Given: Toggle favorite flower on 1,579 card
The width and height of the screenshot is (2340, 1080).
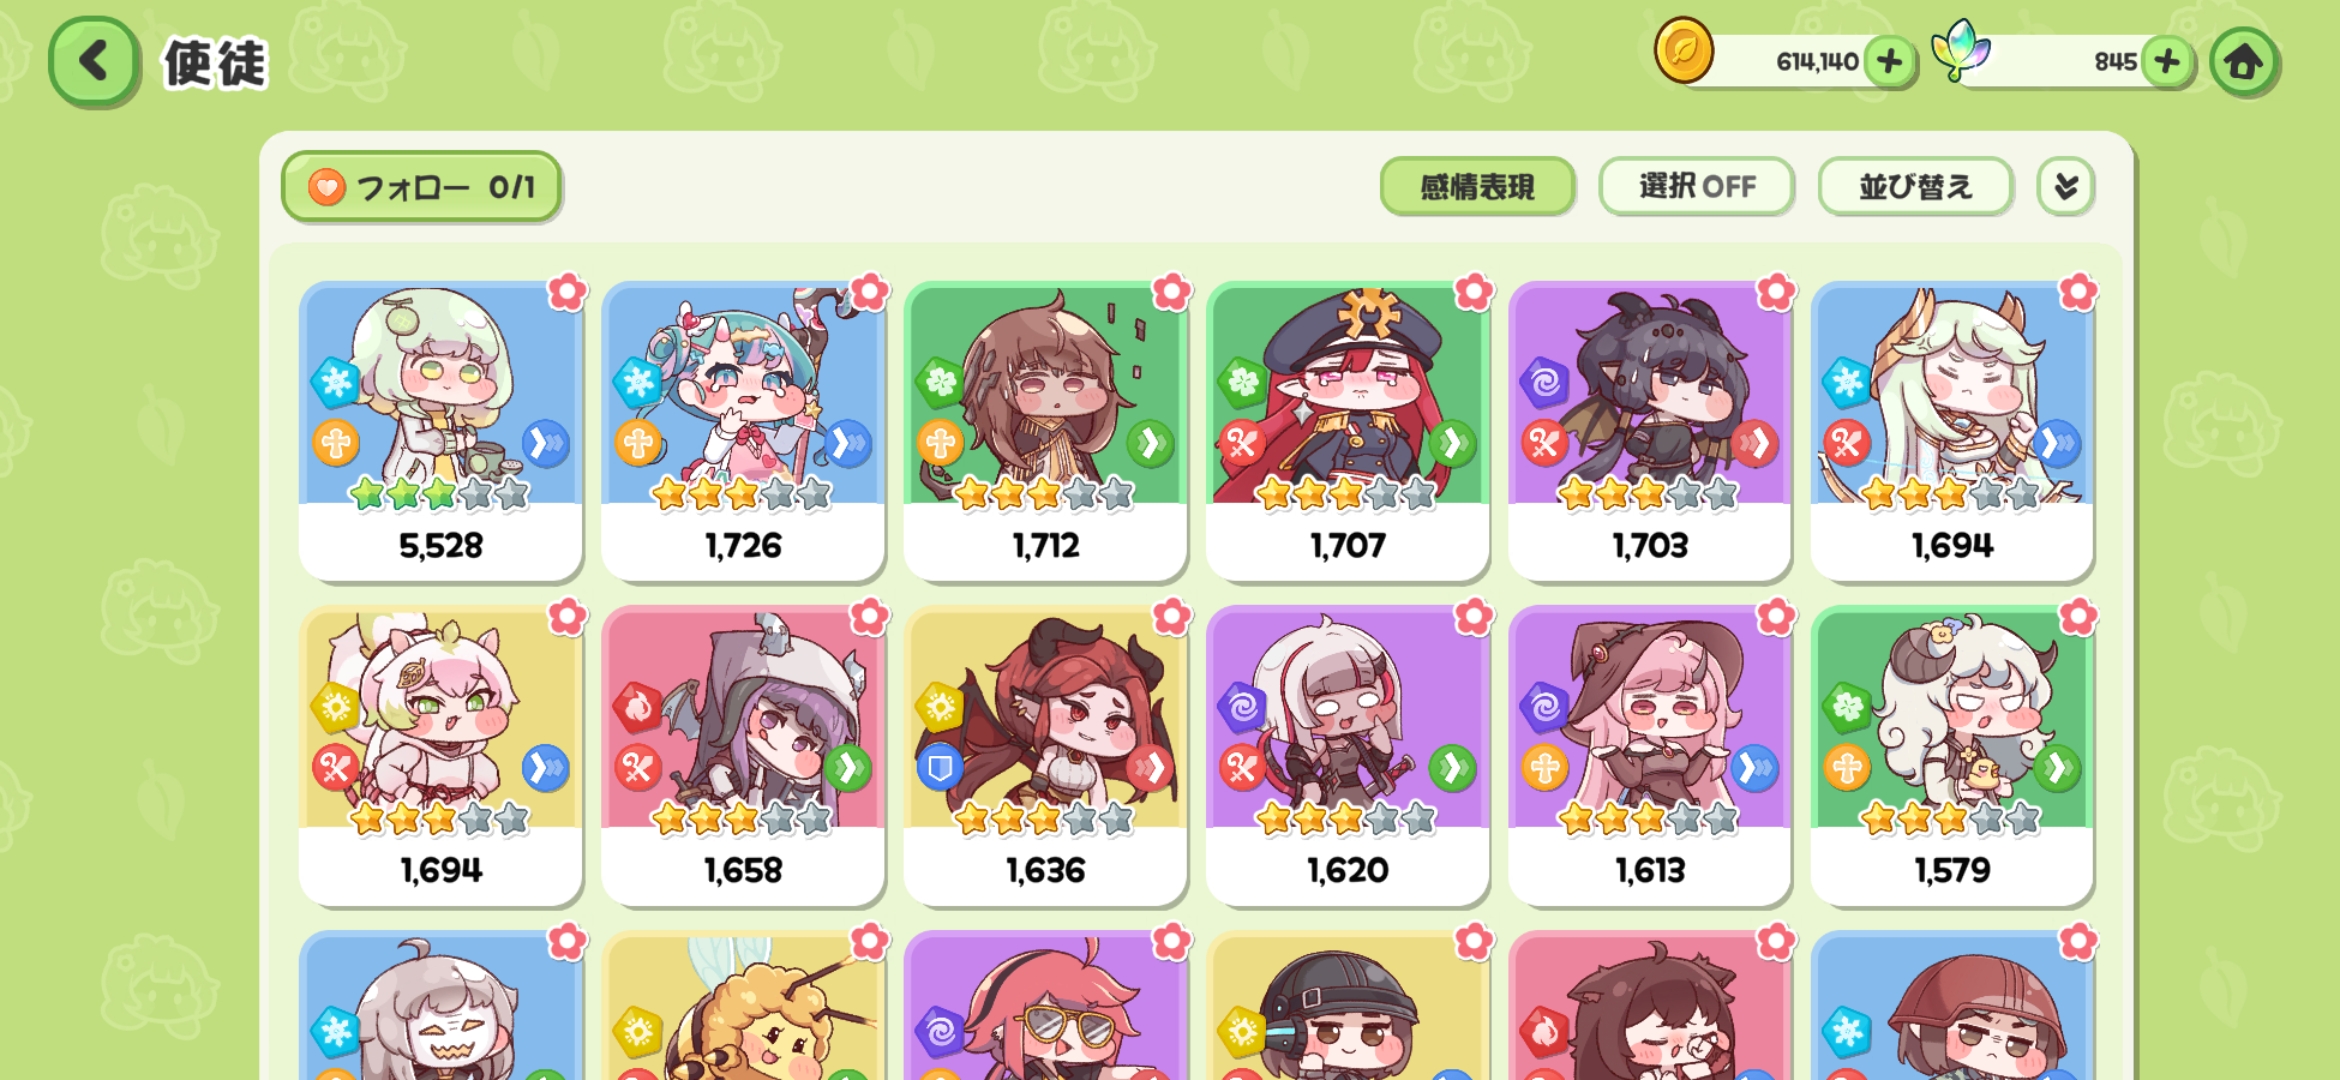Looking at the screenshot, I should 2078,617.
